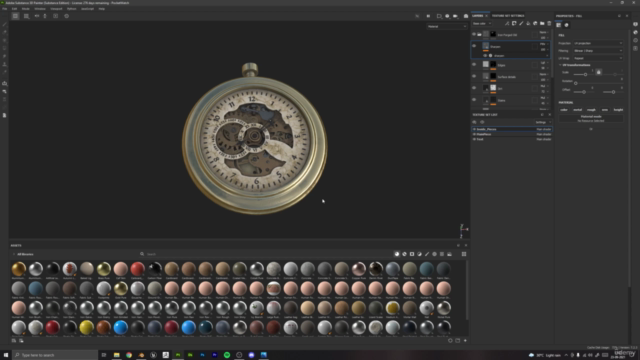The height and width of the screenshot is (360, 640).
Task: Select the Smudge tool
Action: pos(4,56)
